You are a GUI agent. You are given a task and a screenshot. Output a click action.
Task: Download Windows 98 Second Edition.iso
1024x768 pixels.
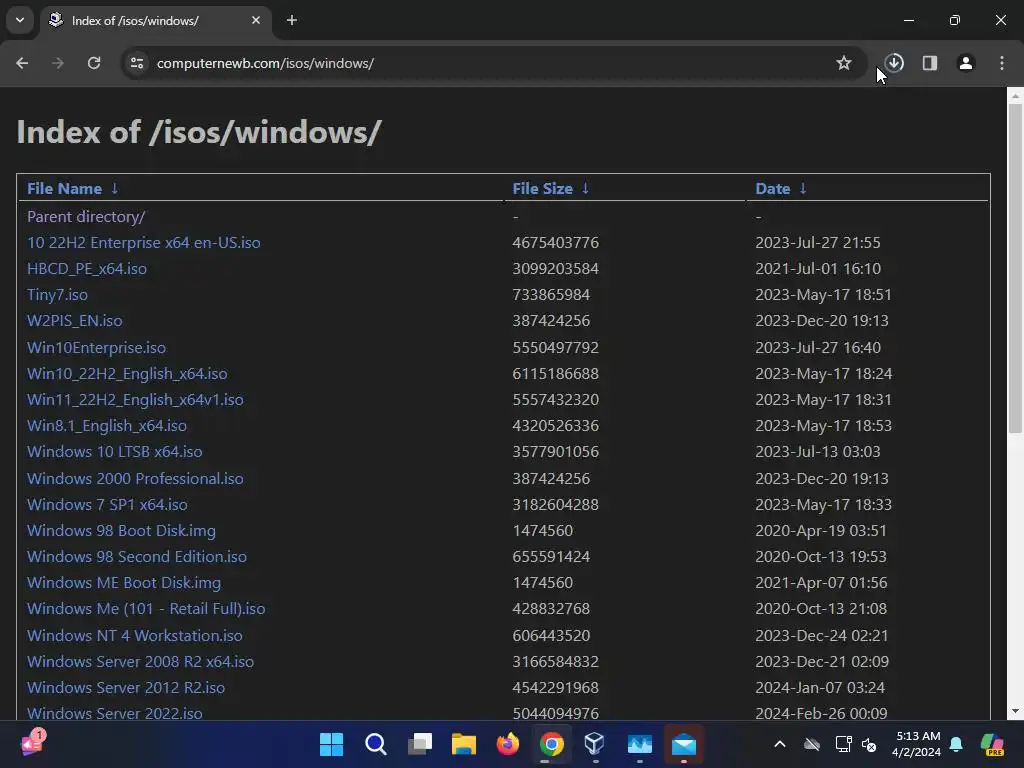click(x=136, y=556)
